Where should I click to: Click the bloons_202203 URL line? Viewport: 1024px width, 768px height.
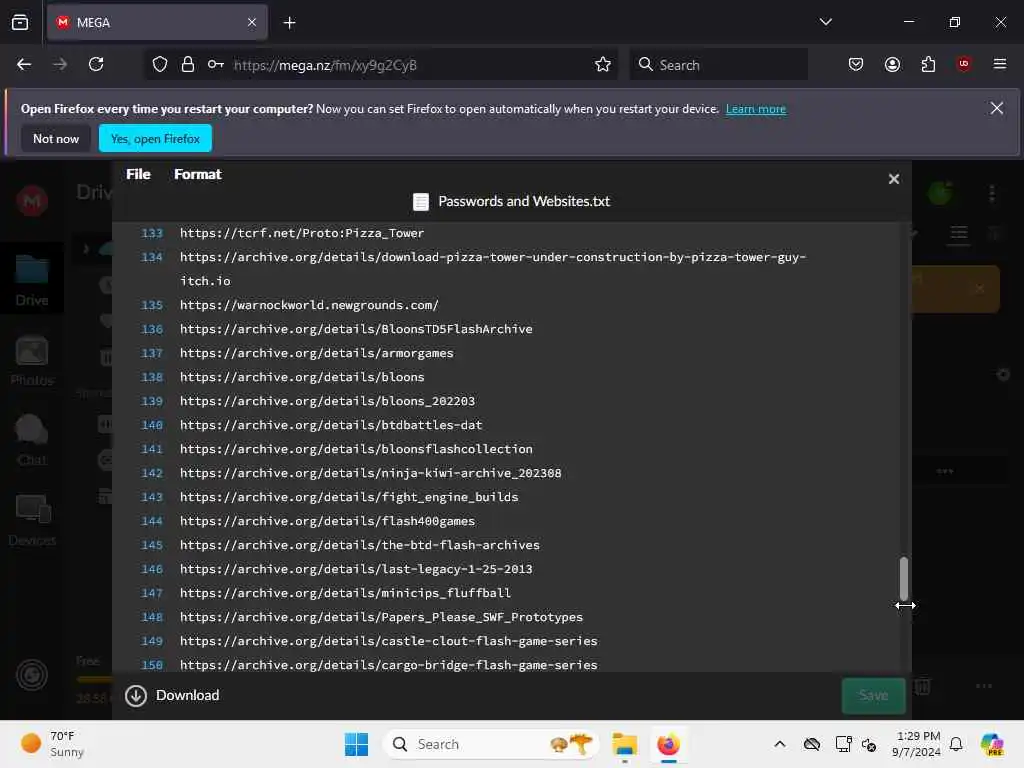327,401
